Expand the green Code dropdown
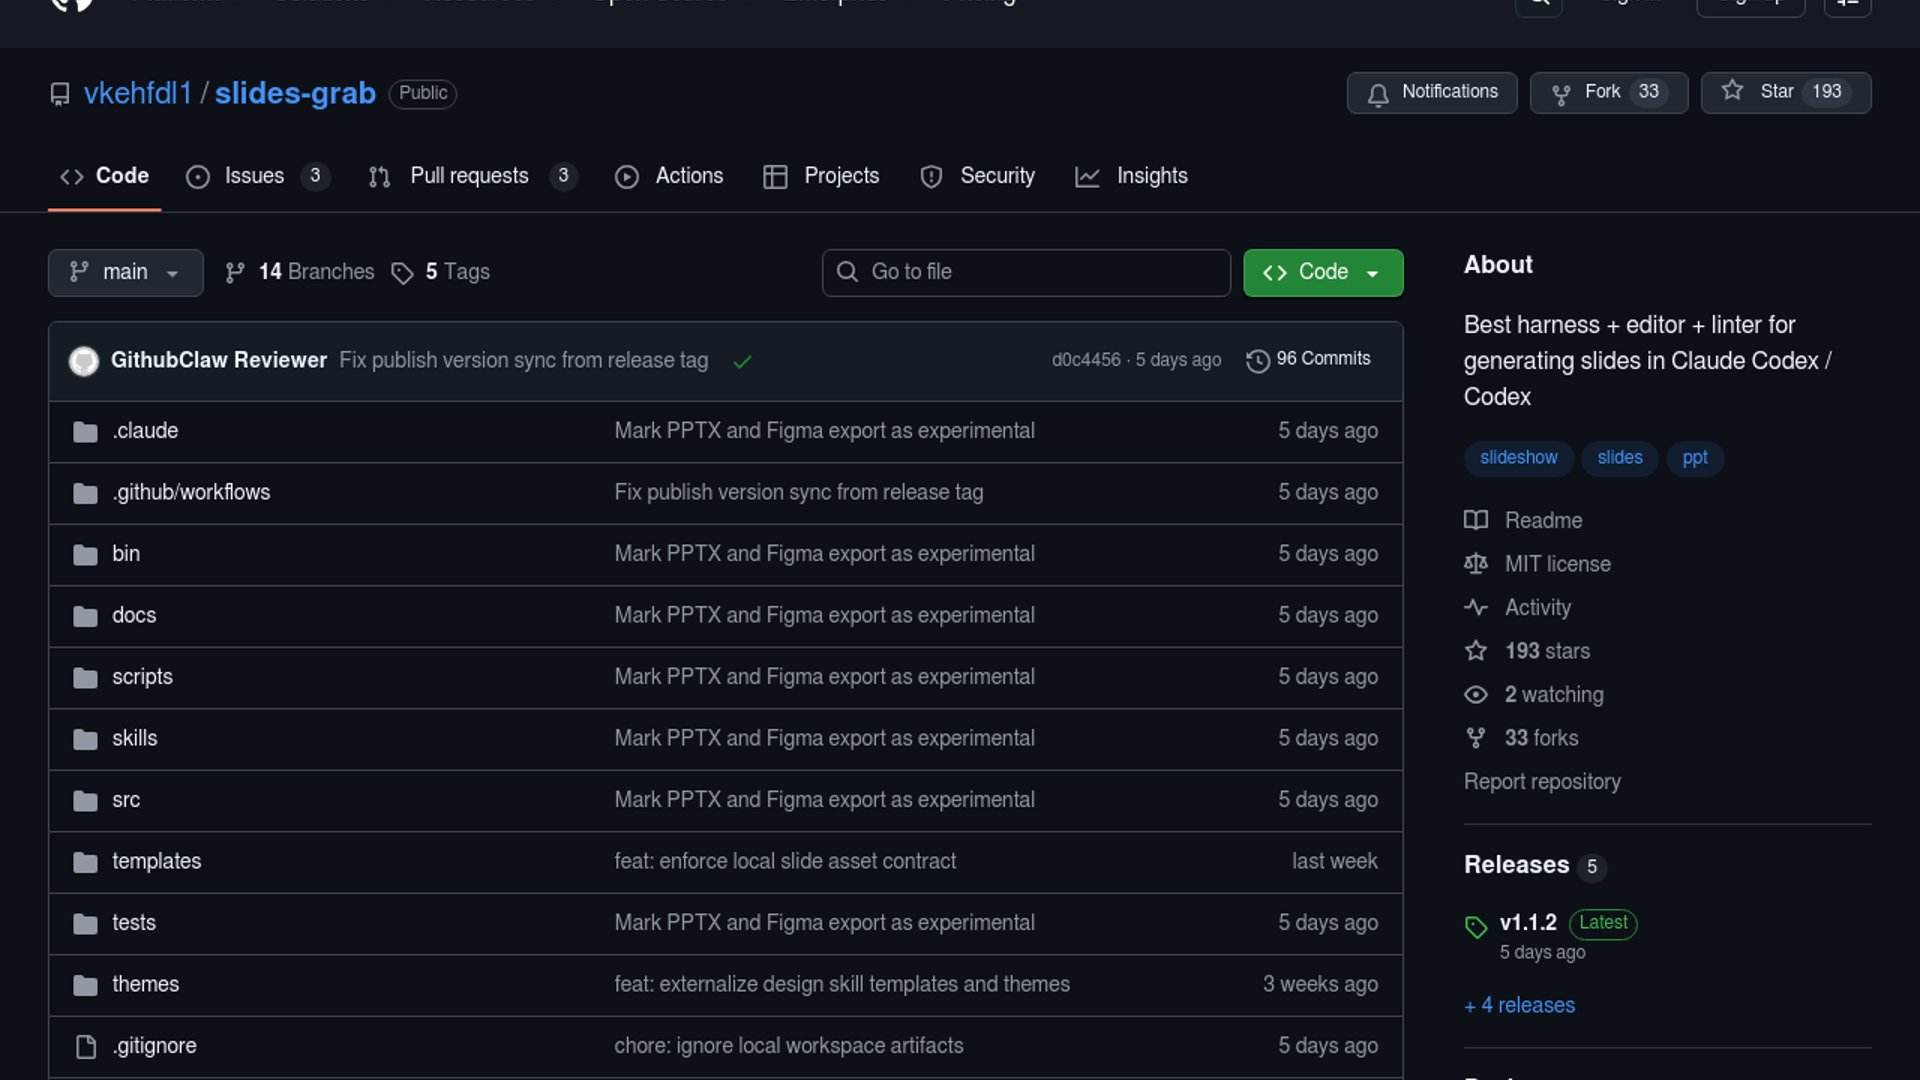 1322,272
